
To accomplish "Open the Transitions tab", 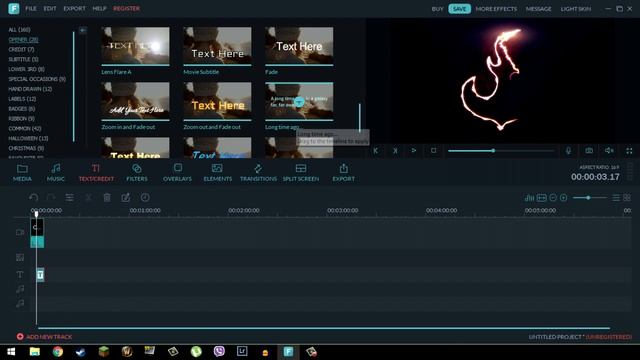I will point(258,172).
